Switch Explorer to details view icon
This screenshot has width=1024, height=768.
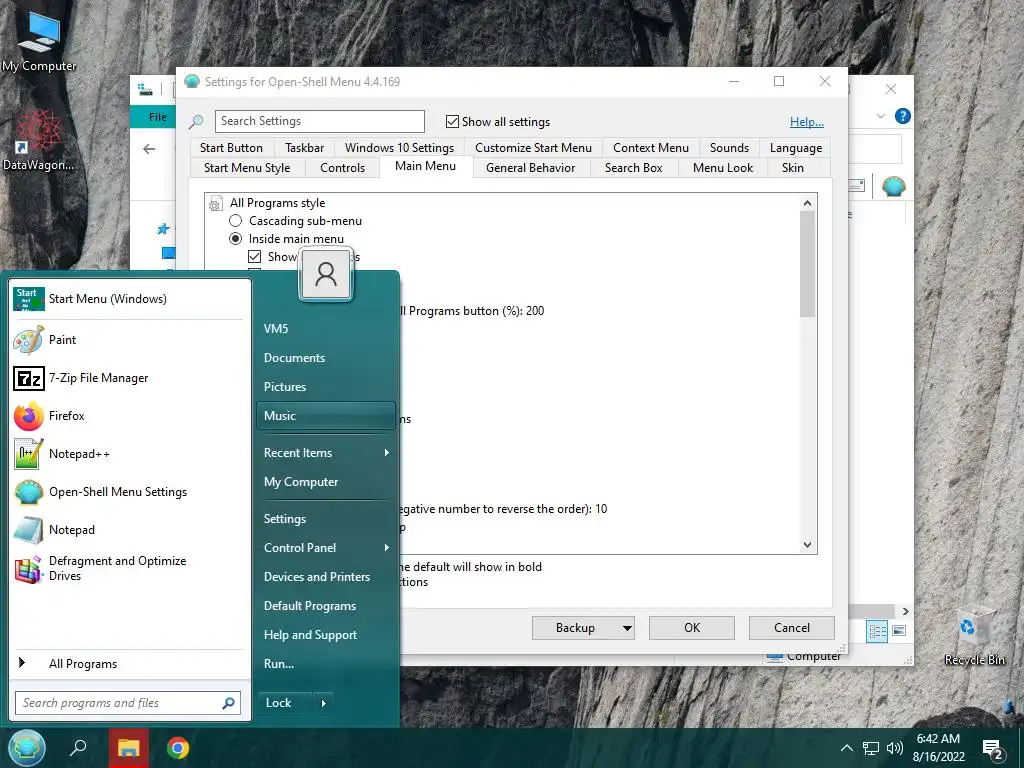coord(877,631)
